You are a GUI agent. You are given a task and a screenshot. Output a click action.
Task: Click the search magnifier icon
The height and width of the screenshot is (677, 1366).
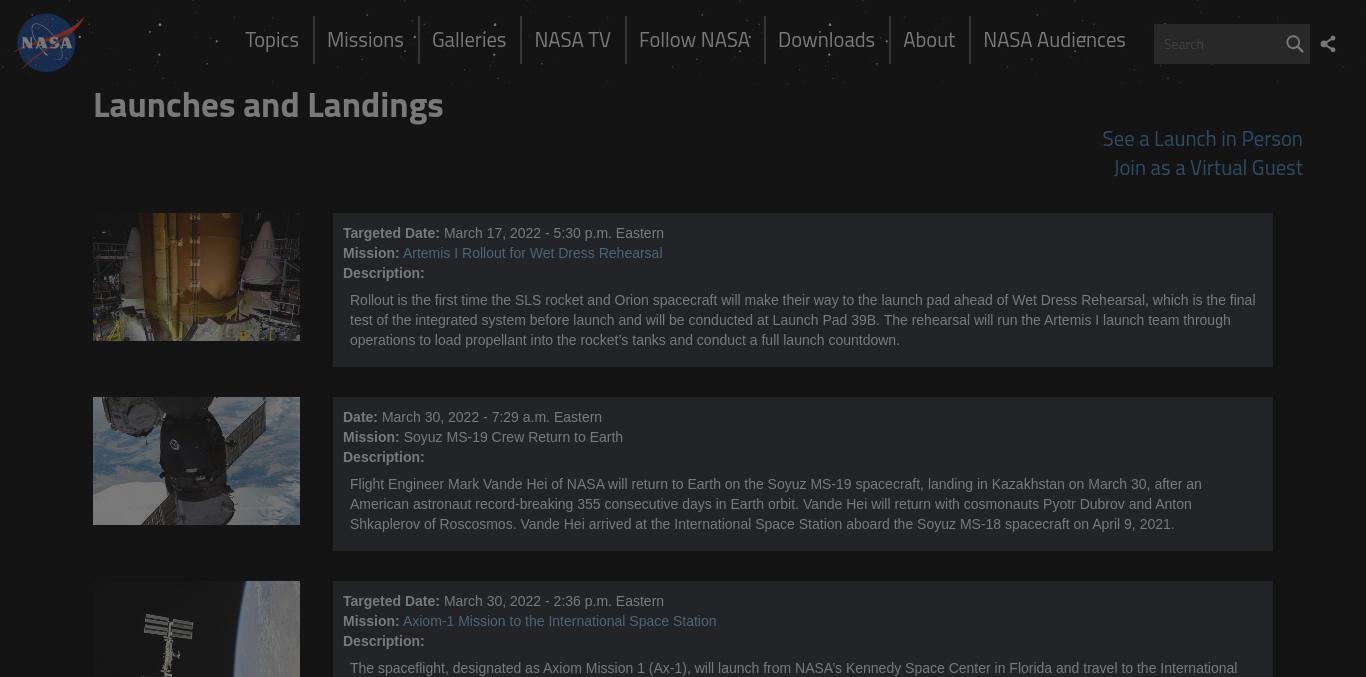1294,44
